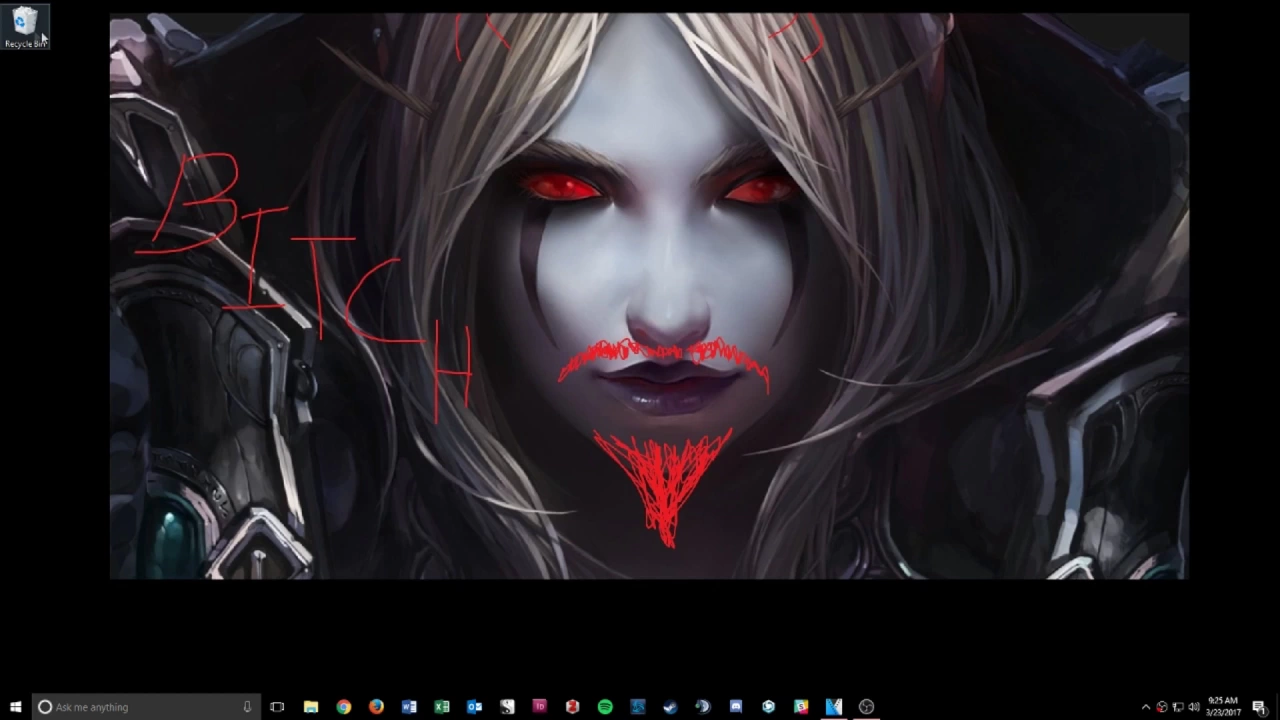The height and width of the screenshot is (720, 1280).
Task: Click the Ask me anything search box
Action: pos(146,707)
